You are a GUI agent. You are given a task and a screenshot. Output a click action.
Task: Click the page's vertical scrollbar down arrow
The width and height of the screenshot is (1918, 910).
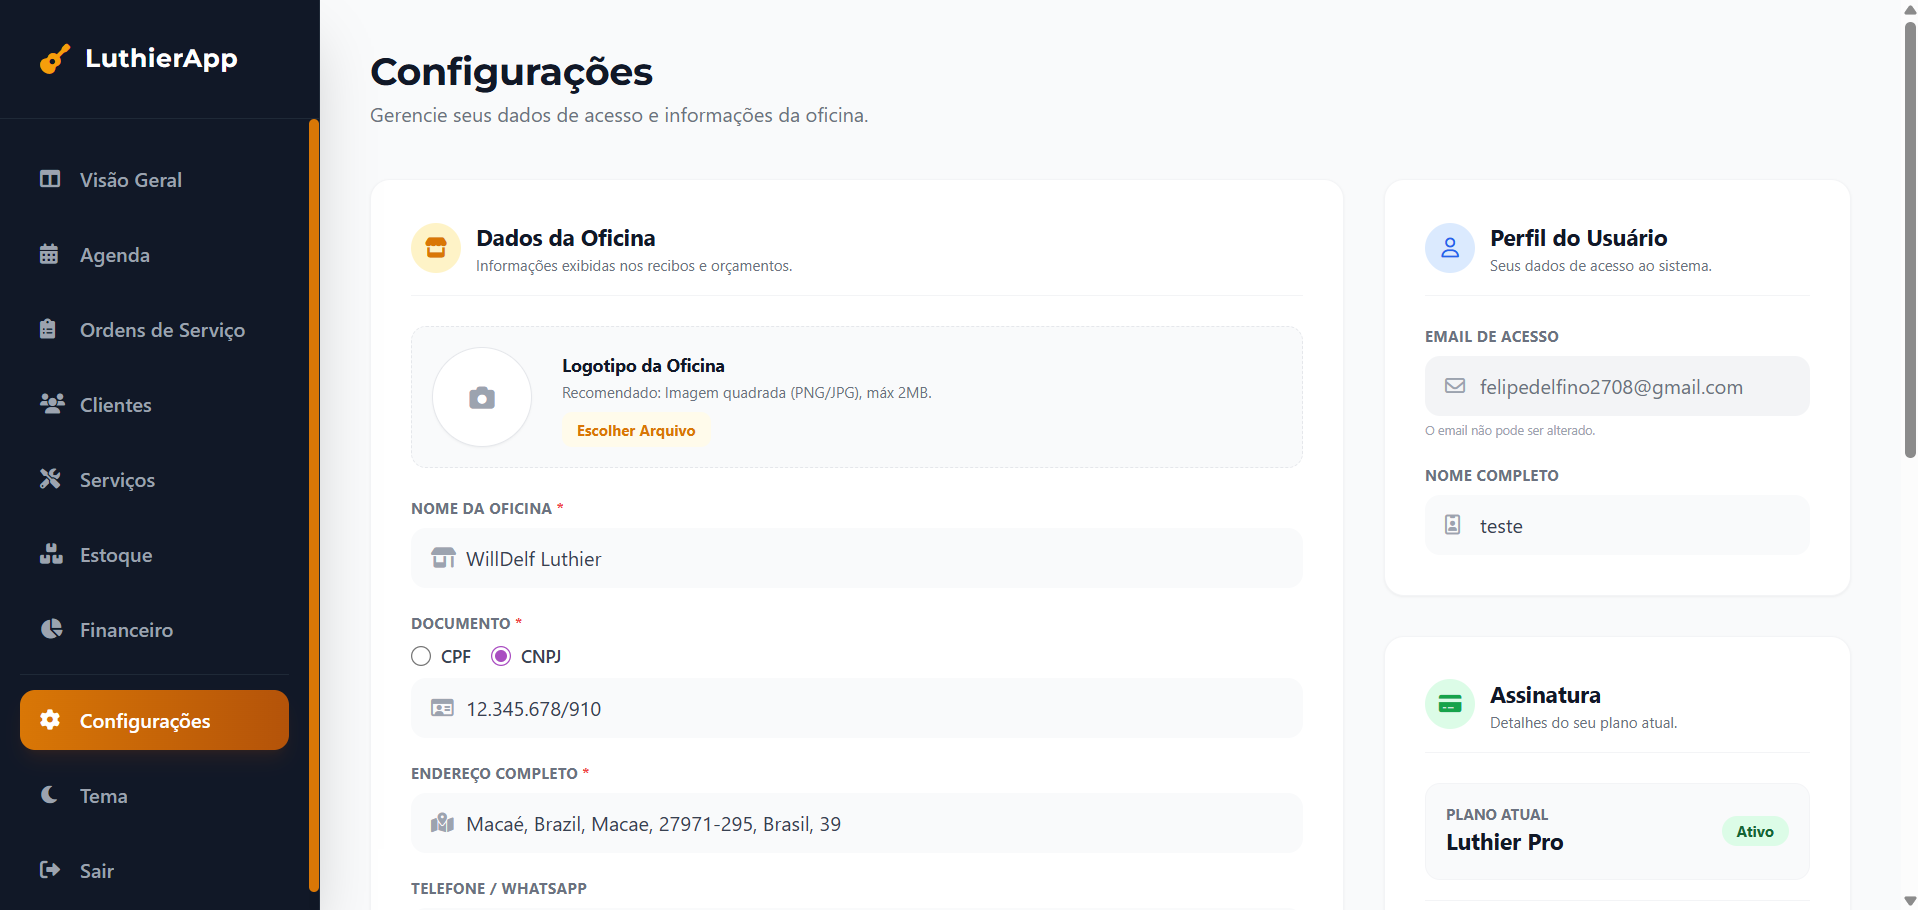(x=1910, y=901)
